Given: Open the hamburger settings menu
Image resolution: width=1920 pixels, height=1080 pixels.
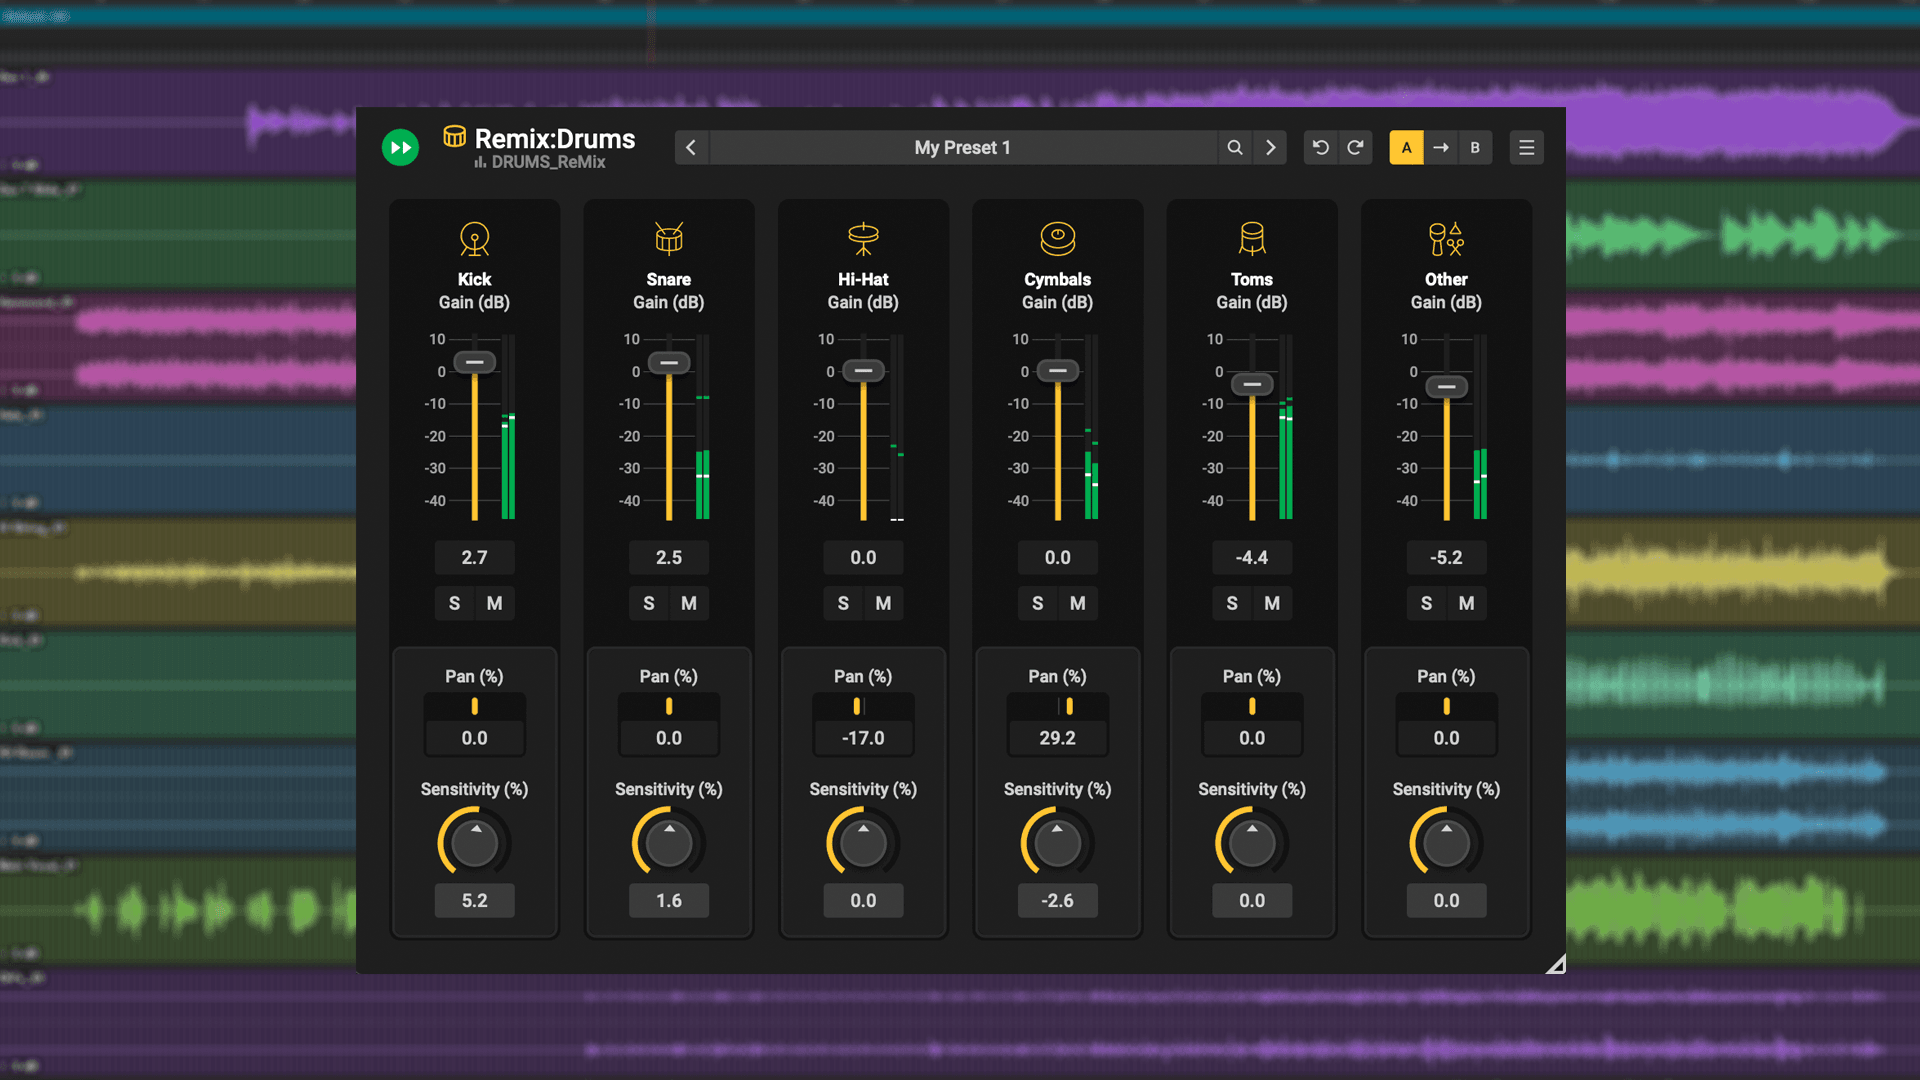Looking at the screenshot, I should (1527, 147).
